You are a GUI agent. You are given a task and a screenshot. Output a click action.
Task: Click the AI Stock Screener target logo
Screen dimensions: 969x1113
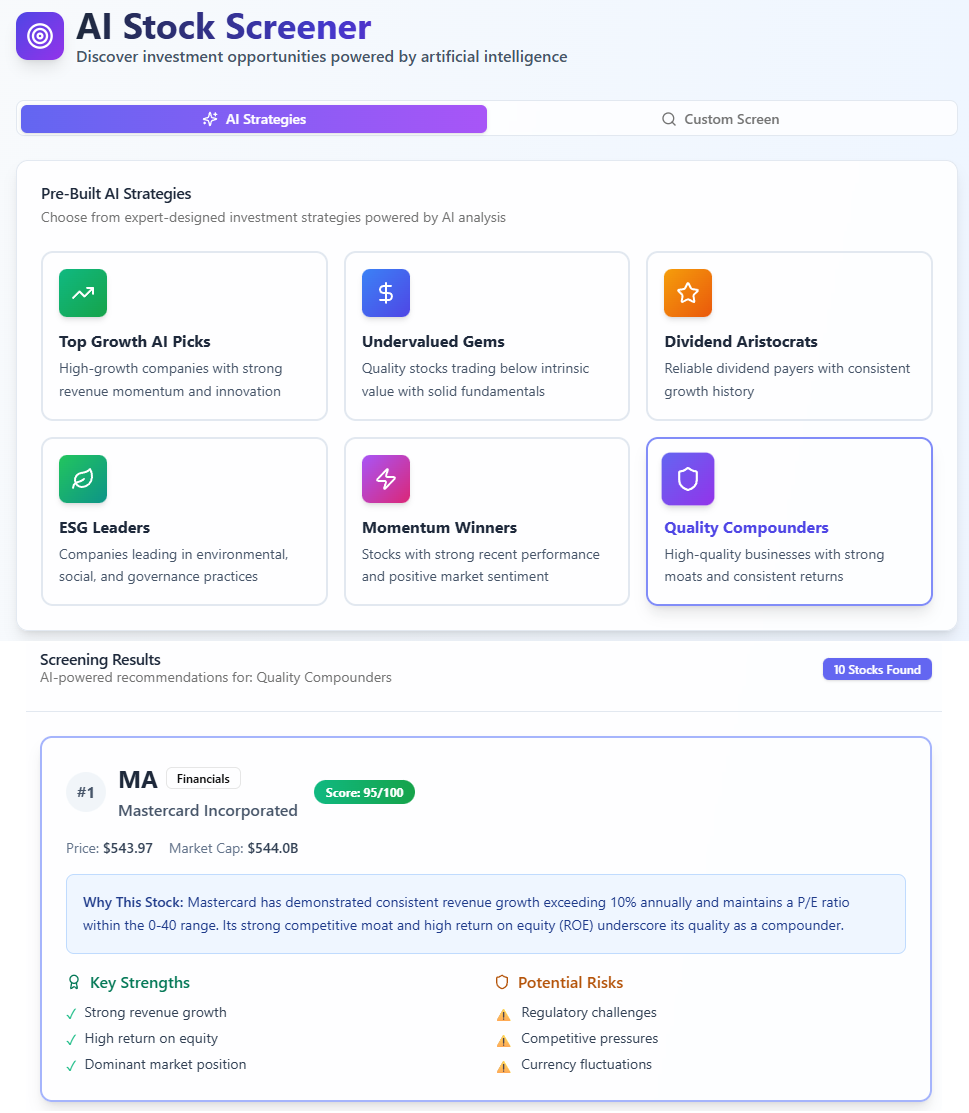pos(40,35)
